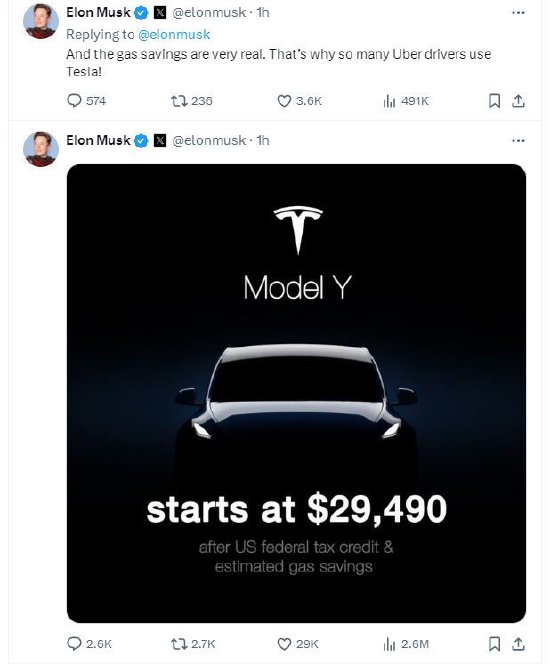
Task: Share the gas savings reply tweet
Action: pyautogui.click(x=518, y=101)
